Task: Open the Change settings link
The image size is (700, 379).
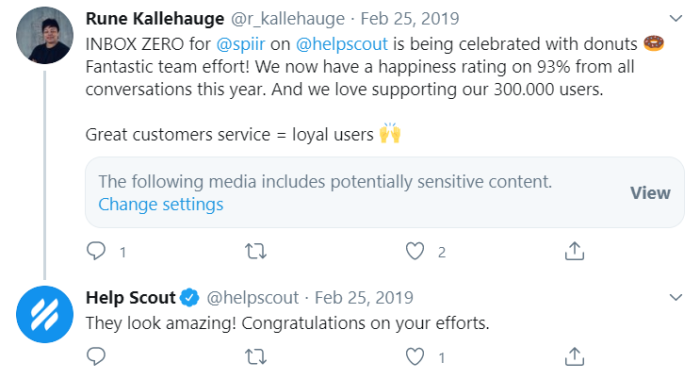Action: (x=161, y=204)
